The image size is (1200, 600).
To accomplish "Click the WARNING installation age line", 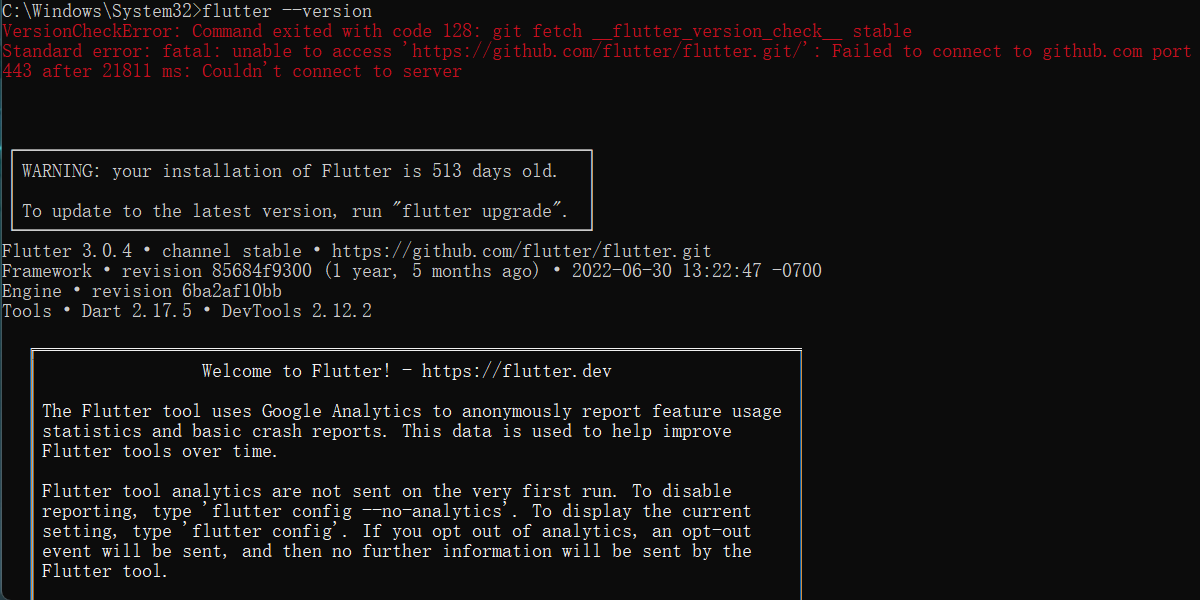I will click(290, 172).
